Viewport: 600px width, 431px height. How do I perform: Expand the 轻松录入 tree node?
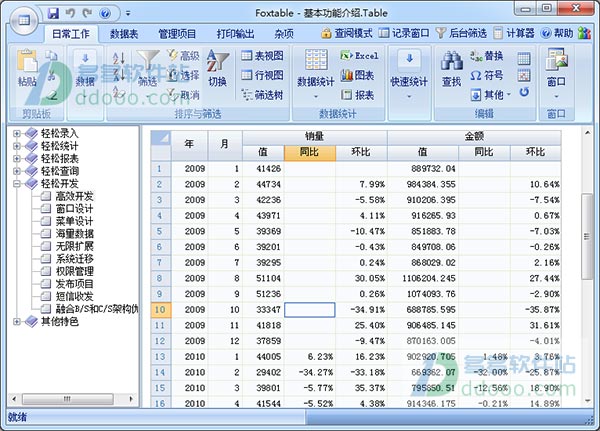(16, 134)
